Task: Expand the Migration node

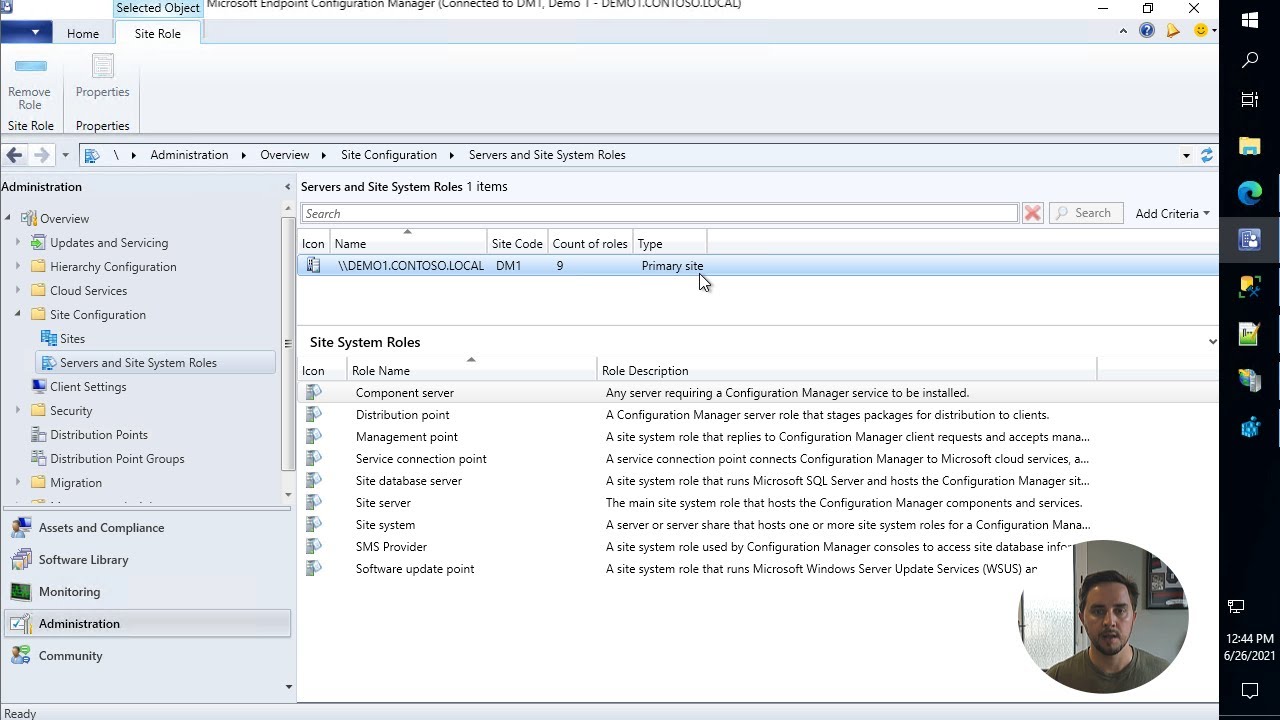Action: click(17, 483)
